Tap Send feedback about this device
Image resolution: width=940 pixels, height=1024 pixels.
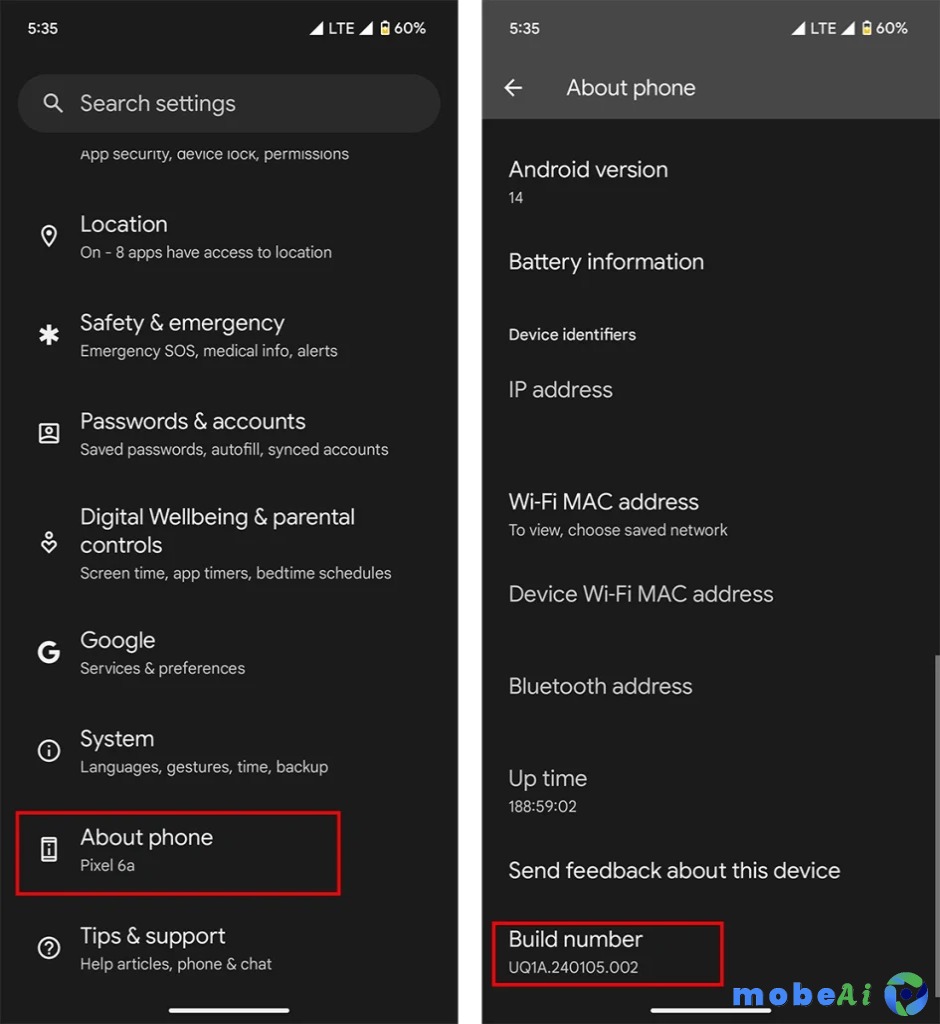point(674,871)
